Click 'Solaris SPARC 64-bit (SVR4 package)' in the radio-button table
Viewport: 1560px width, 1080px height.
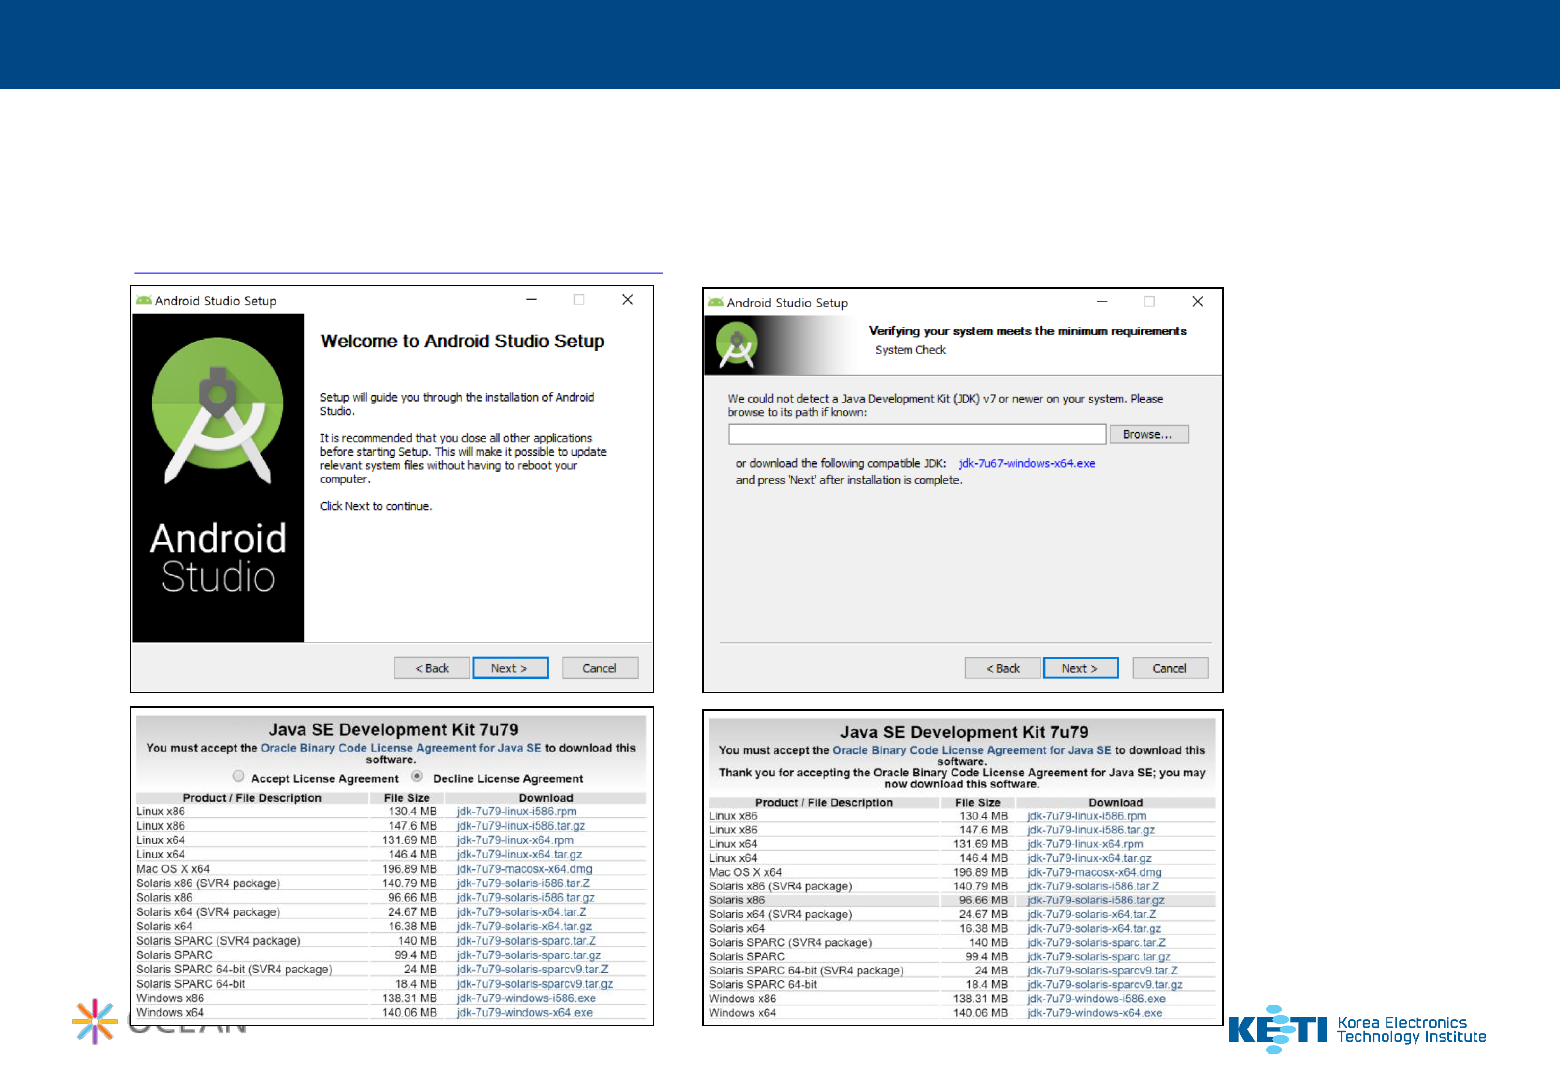tap(234, 969)
